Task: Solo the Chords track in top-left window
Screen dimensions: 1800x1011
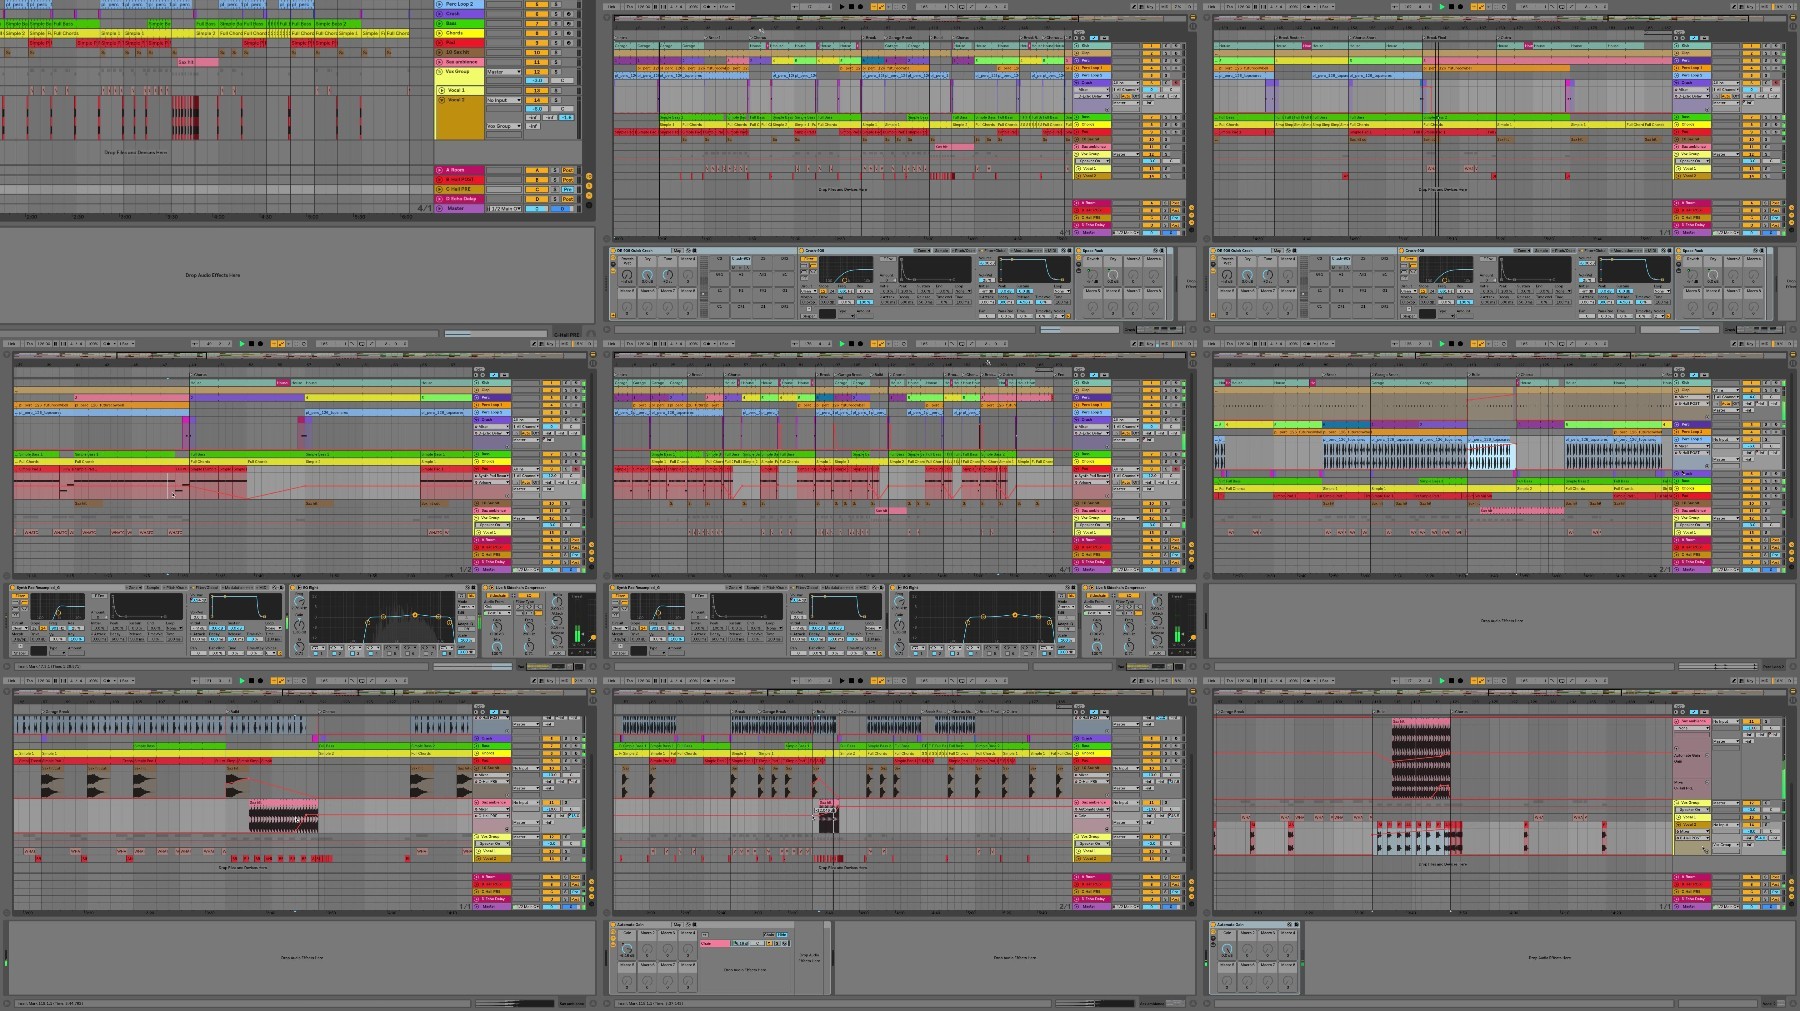Action: pos(556,33)
